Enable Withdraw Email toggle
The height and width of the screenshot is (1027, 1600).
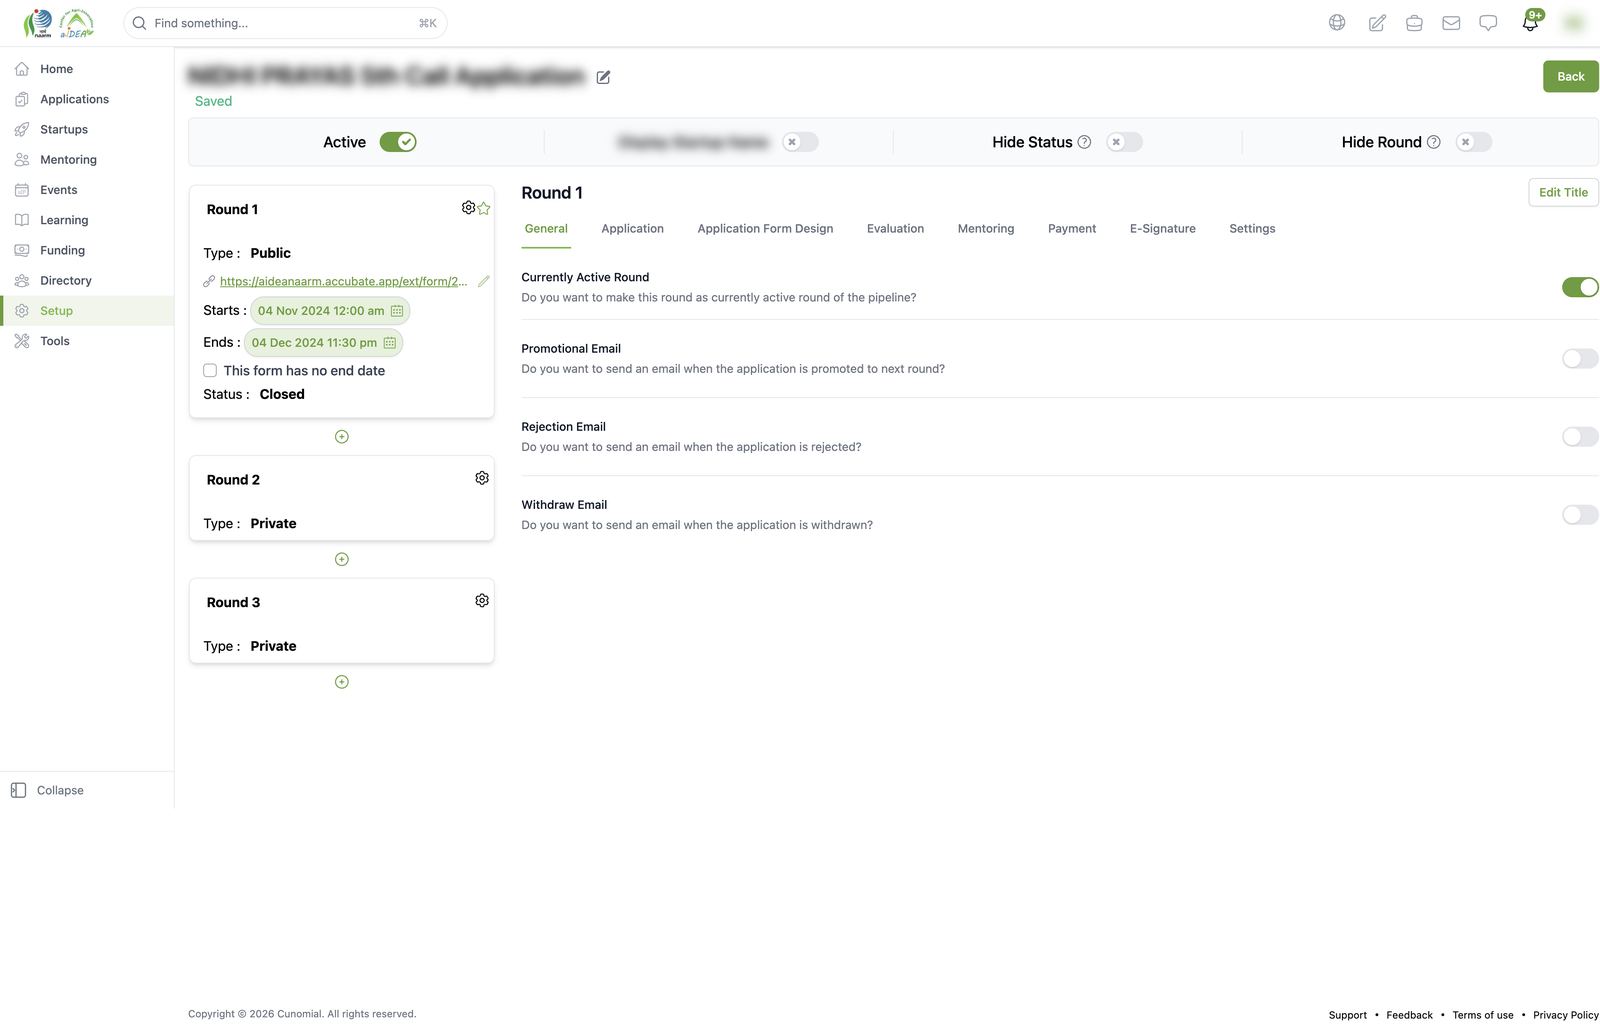[1580, 514]
